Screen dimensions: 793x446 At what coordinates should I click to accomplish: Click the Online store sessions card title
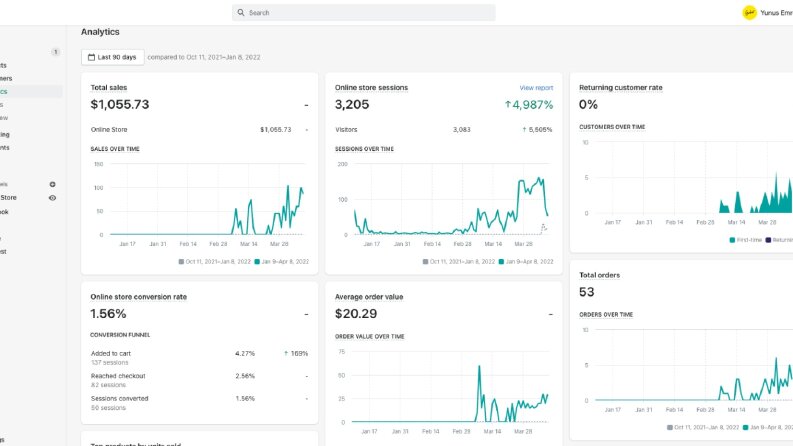tap(371, 87)
